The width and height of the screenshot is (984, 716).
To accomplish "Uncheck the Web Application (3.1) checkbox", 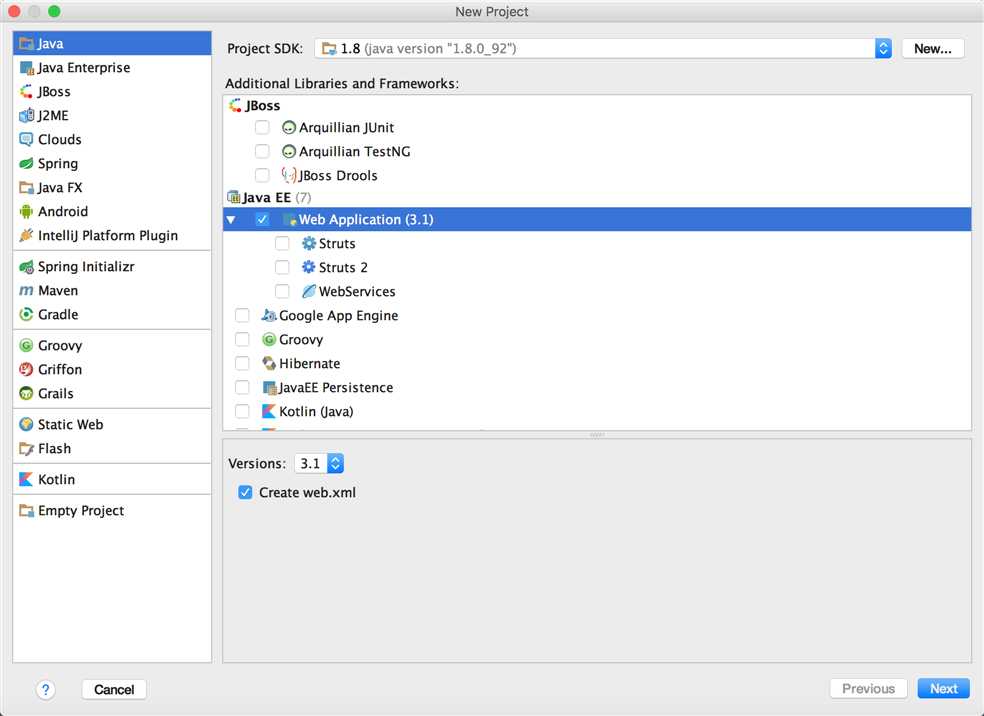I will [262, 220].
